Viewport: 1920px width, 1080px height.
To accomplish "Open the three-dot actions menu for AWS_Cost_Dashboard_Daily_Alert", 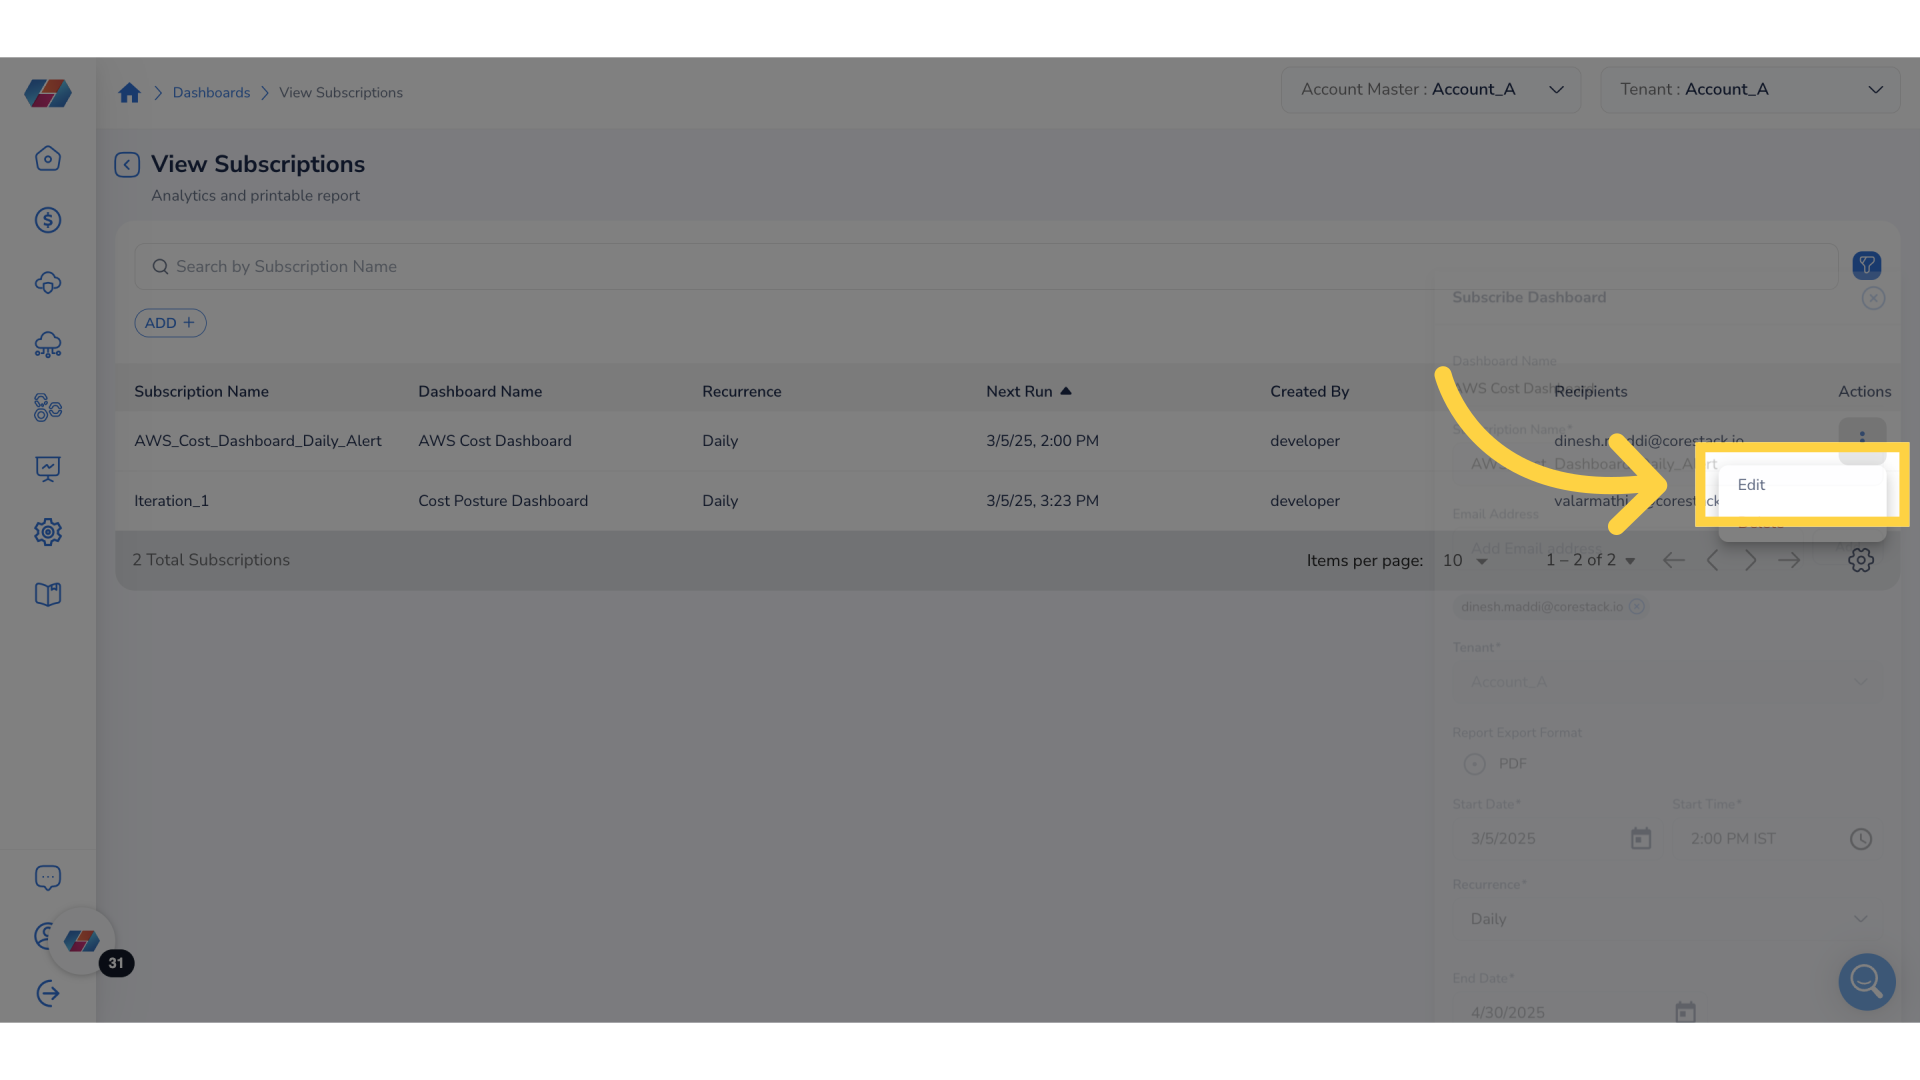I will [x=1862, y=438].
